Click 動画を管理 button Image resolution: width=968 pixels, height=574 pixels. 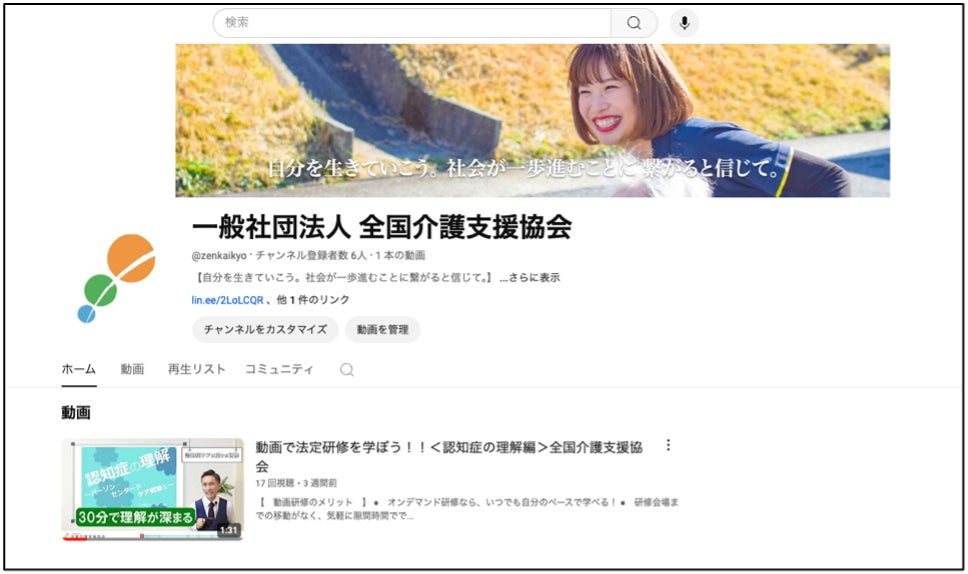382,330
